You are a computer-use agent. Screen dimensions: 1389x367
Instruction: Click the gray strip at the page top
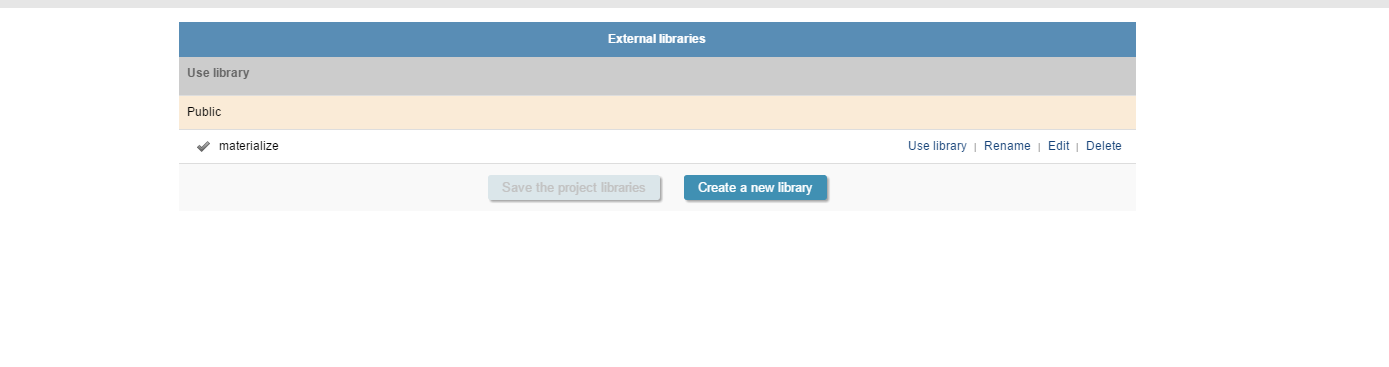pyautogui.click(x=694, y=4)
